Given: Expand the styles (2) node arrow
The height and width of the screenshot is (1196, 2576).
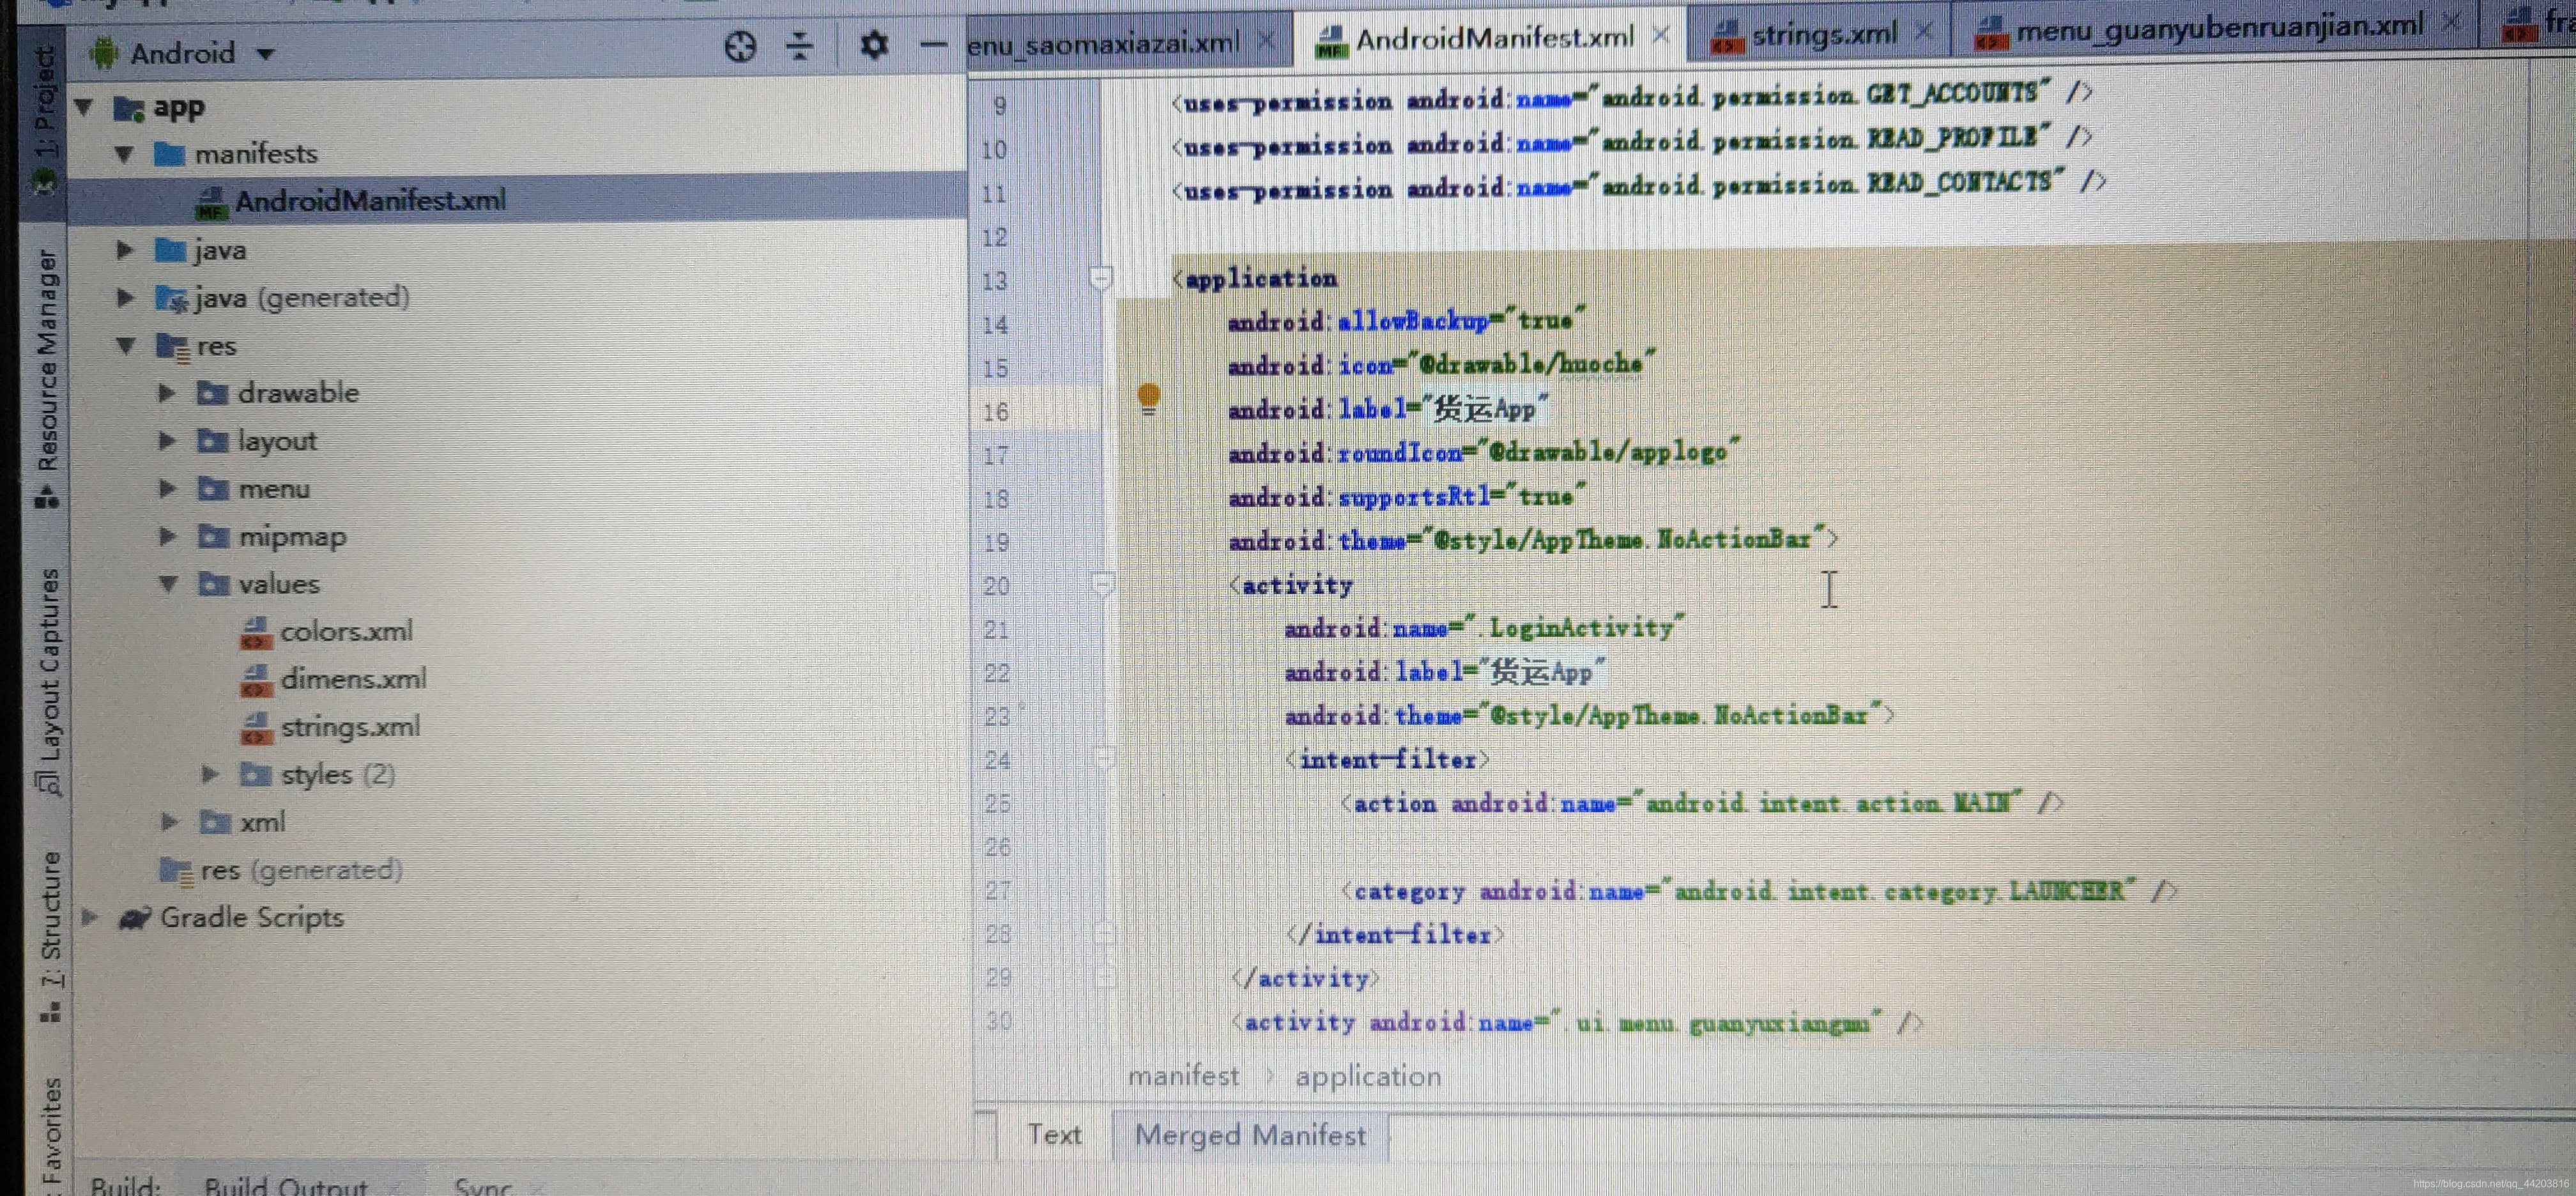Looking at the screenshot, I should pyautogui.click(x=209, y=774).
